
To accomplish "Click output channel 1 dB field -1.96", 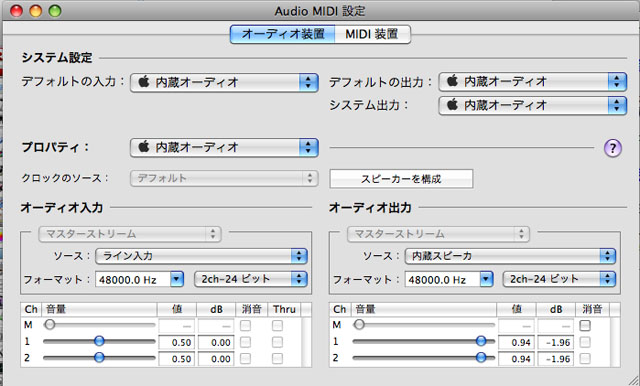I will [556, 342].
